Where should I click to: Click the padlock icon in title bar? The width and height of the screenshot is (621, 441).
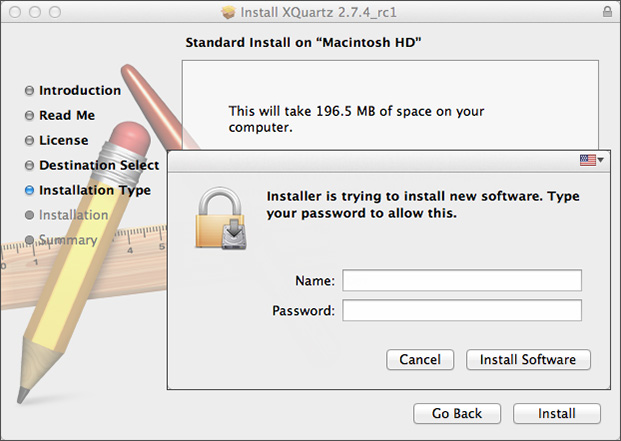608,10
